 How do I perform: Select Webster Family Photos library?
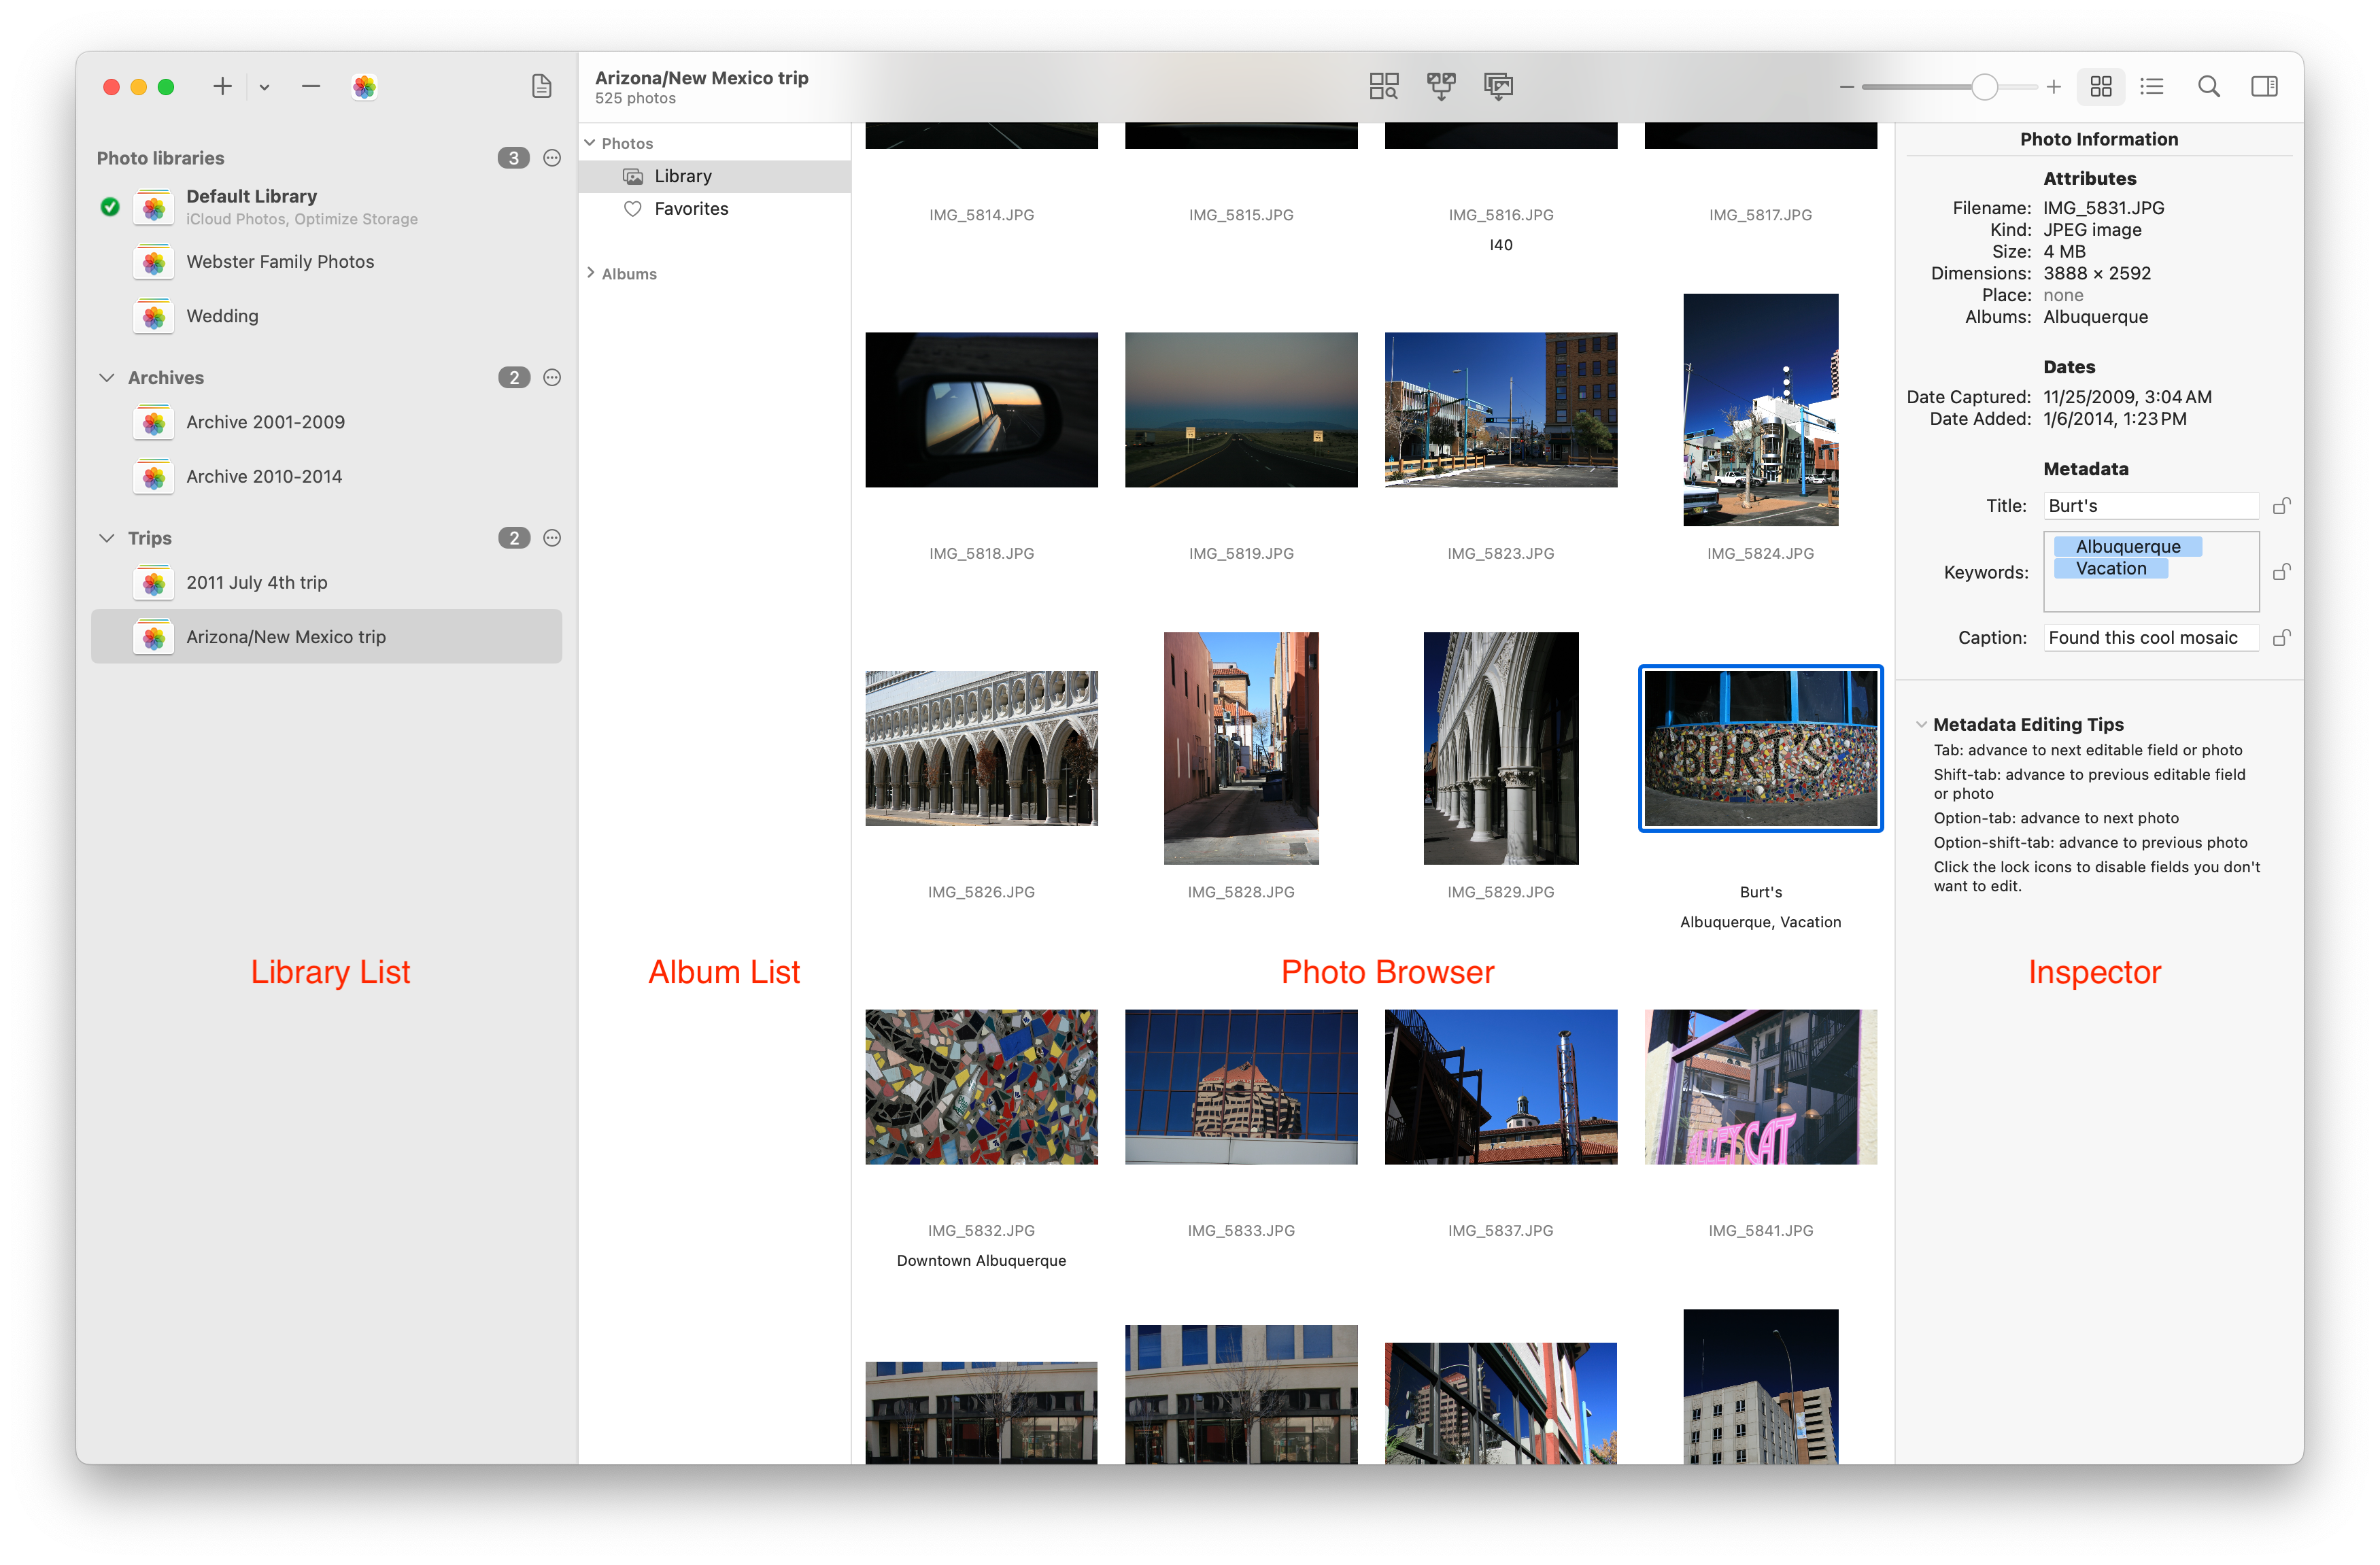[x=280, y=262]
